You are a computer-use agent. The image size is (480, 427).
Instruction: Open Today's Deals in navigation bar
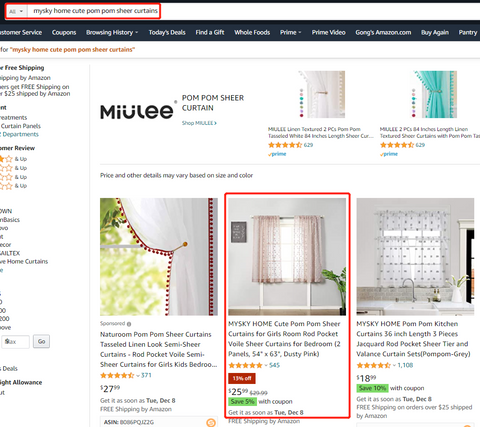pyautogui.click(x=167, y=32)
